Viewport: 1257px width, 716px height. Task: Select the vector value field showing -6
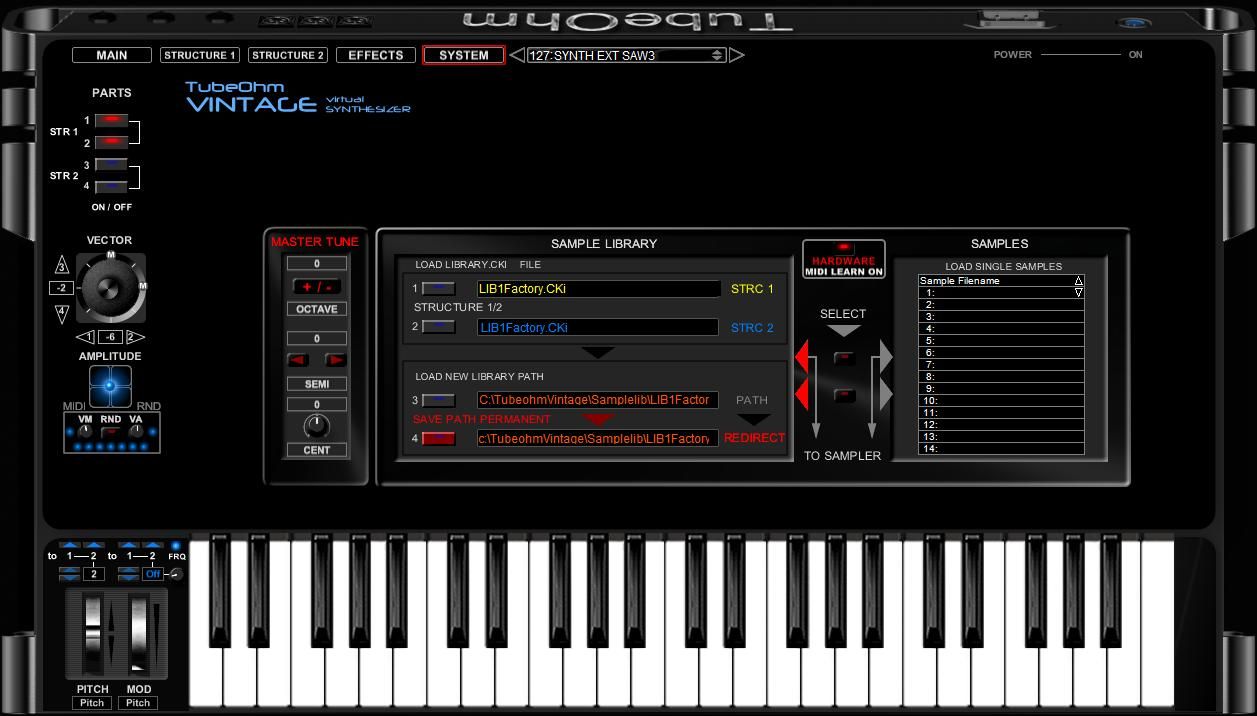tap(110, 337)
